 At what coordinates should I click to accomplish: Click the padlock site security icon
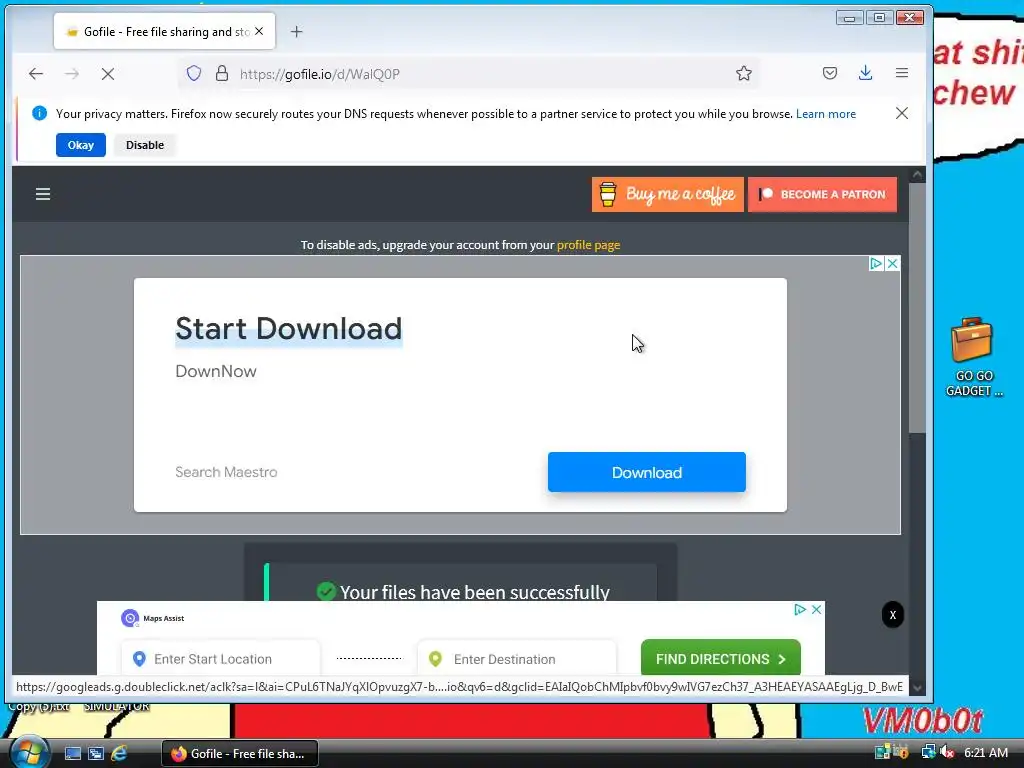222,73
